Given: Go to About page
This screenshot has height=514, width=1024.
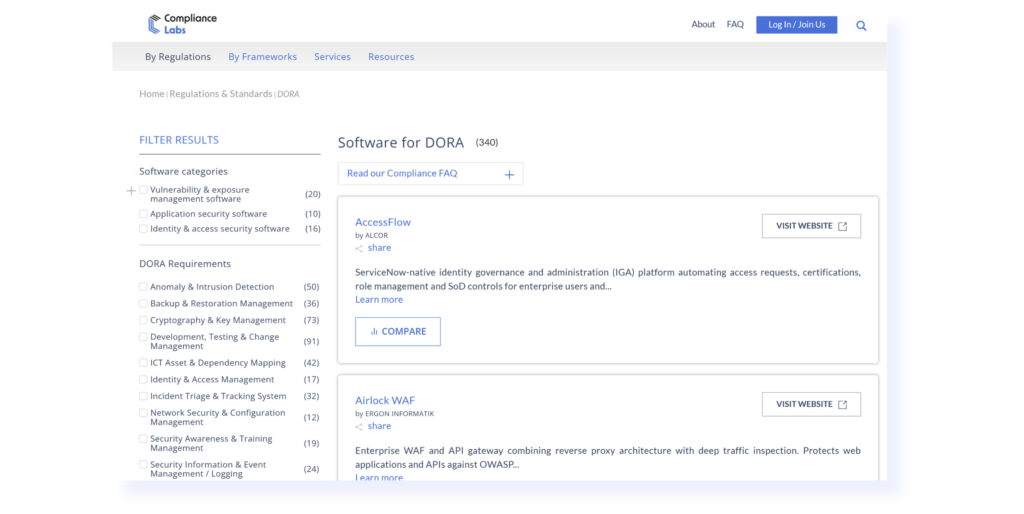Looking at the screenshot, I should pos(703,24).
